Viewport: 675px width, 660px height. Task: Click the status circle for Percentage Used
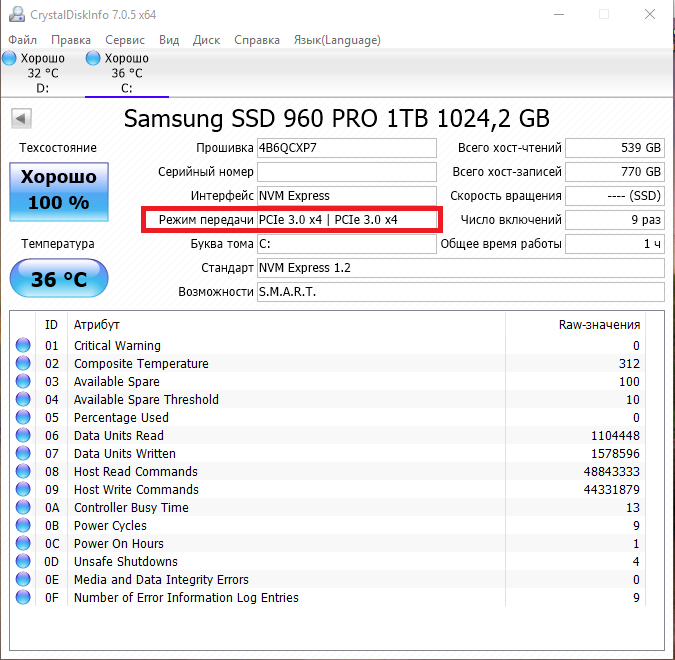(23, 418)
